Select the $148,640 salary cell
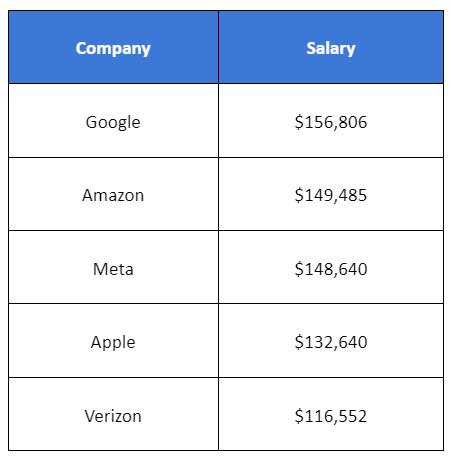This screenshot has width=451, height=457. click(x=331, y=267)
